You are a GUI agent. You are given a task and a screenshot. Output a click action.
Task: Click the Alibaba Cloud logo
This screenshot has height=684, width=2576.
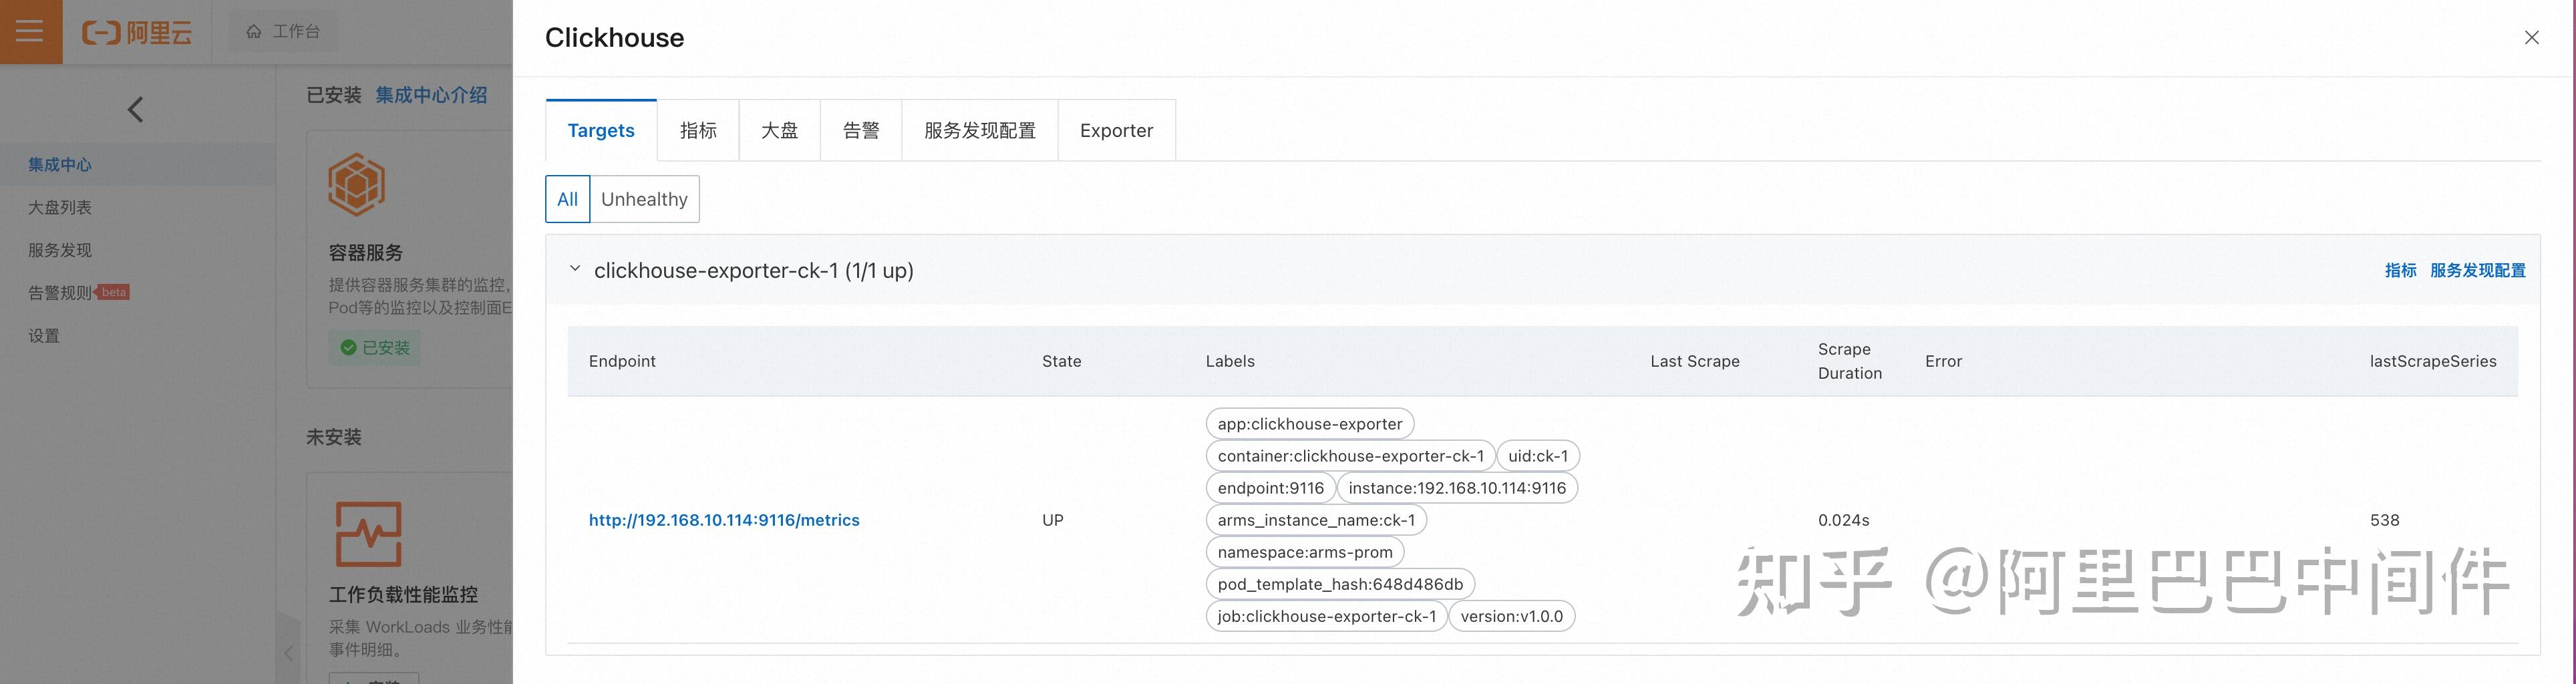click(x=137, y=33)
